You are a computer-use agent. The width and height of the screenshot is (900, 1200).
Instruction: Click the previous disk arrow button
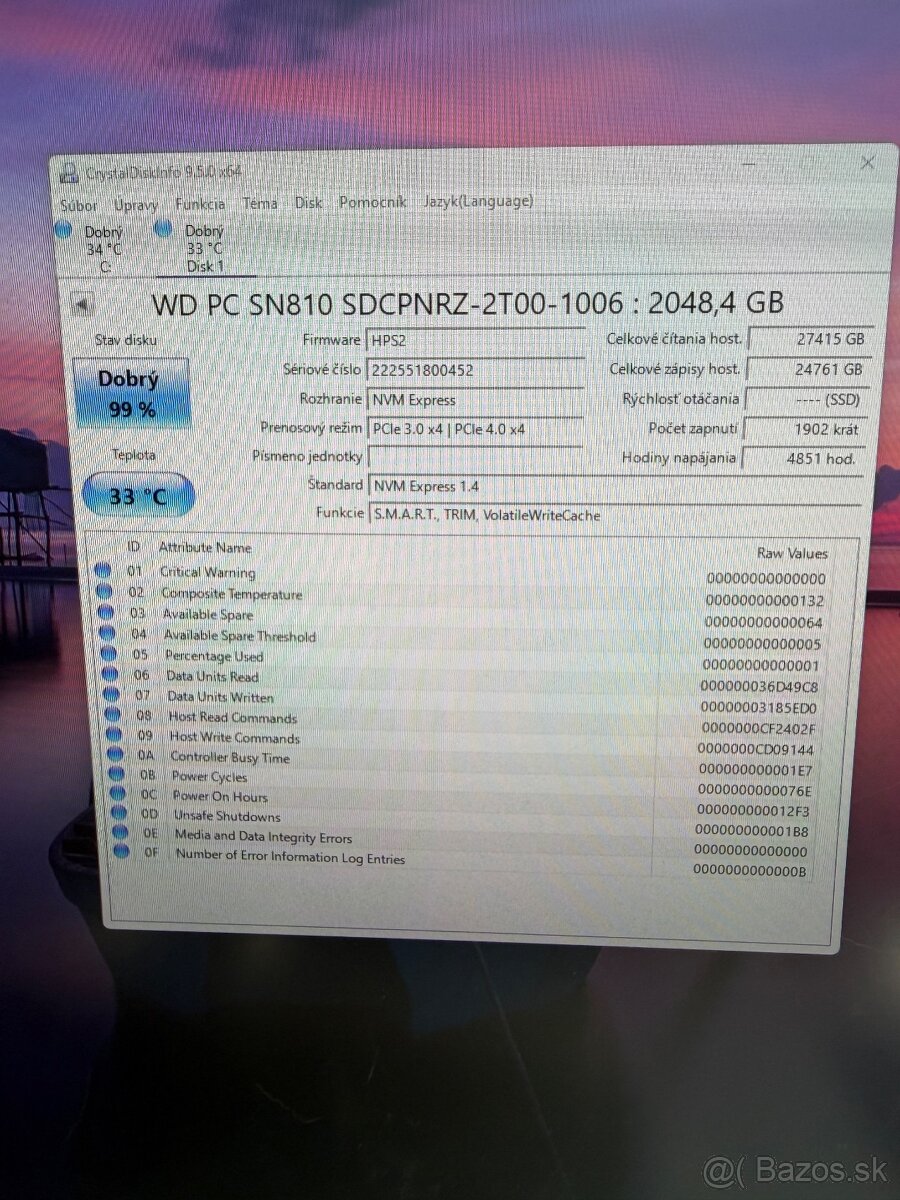point(83,304)
